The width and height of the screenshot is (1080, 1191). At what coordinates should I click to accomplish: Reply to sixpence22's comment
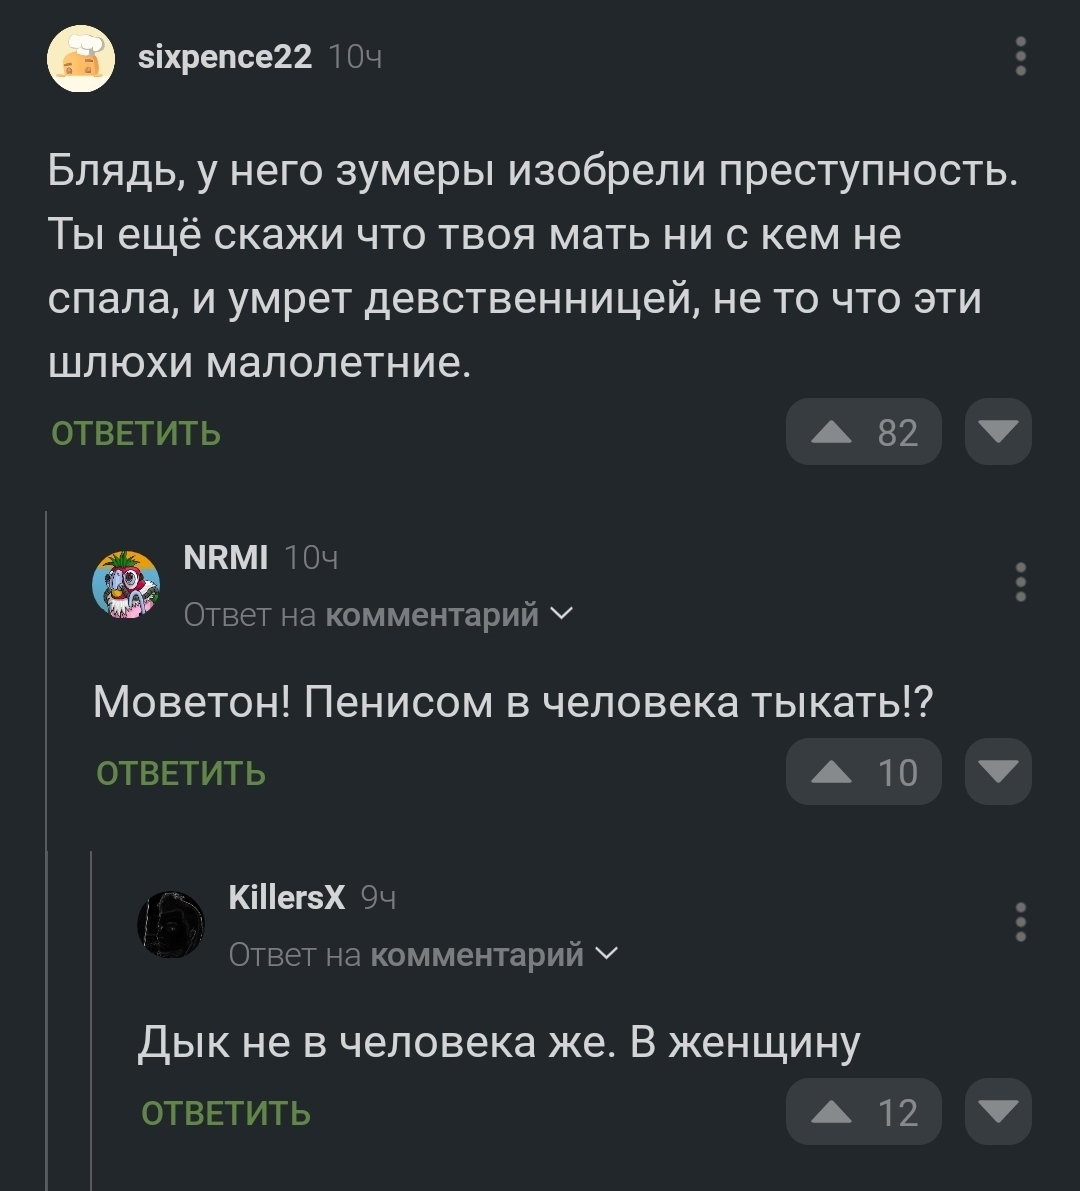point(136,434)
